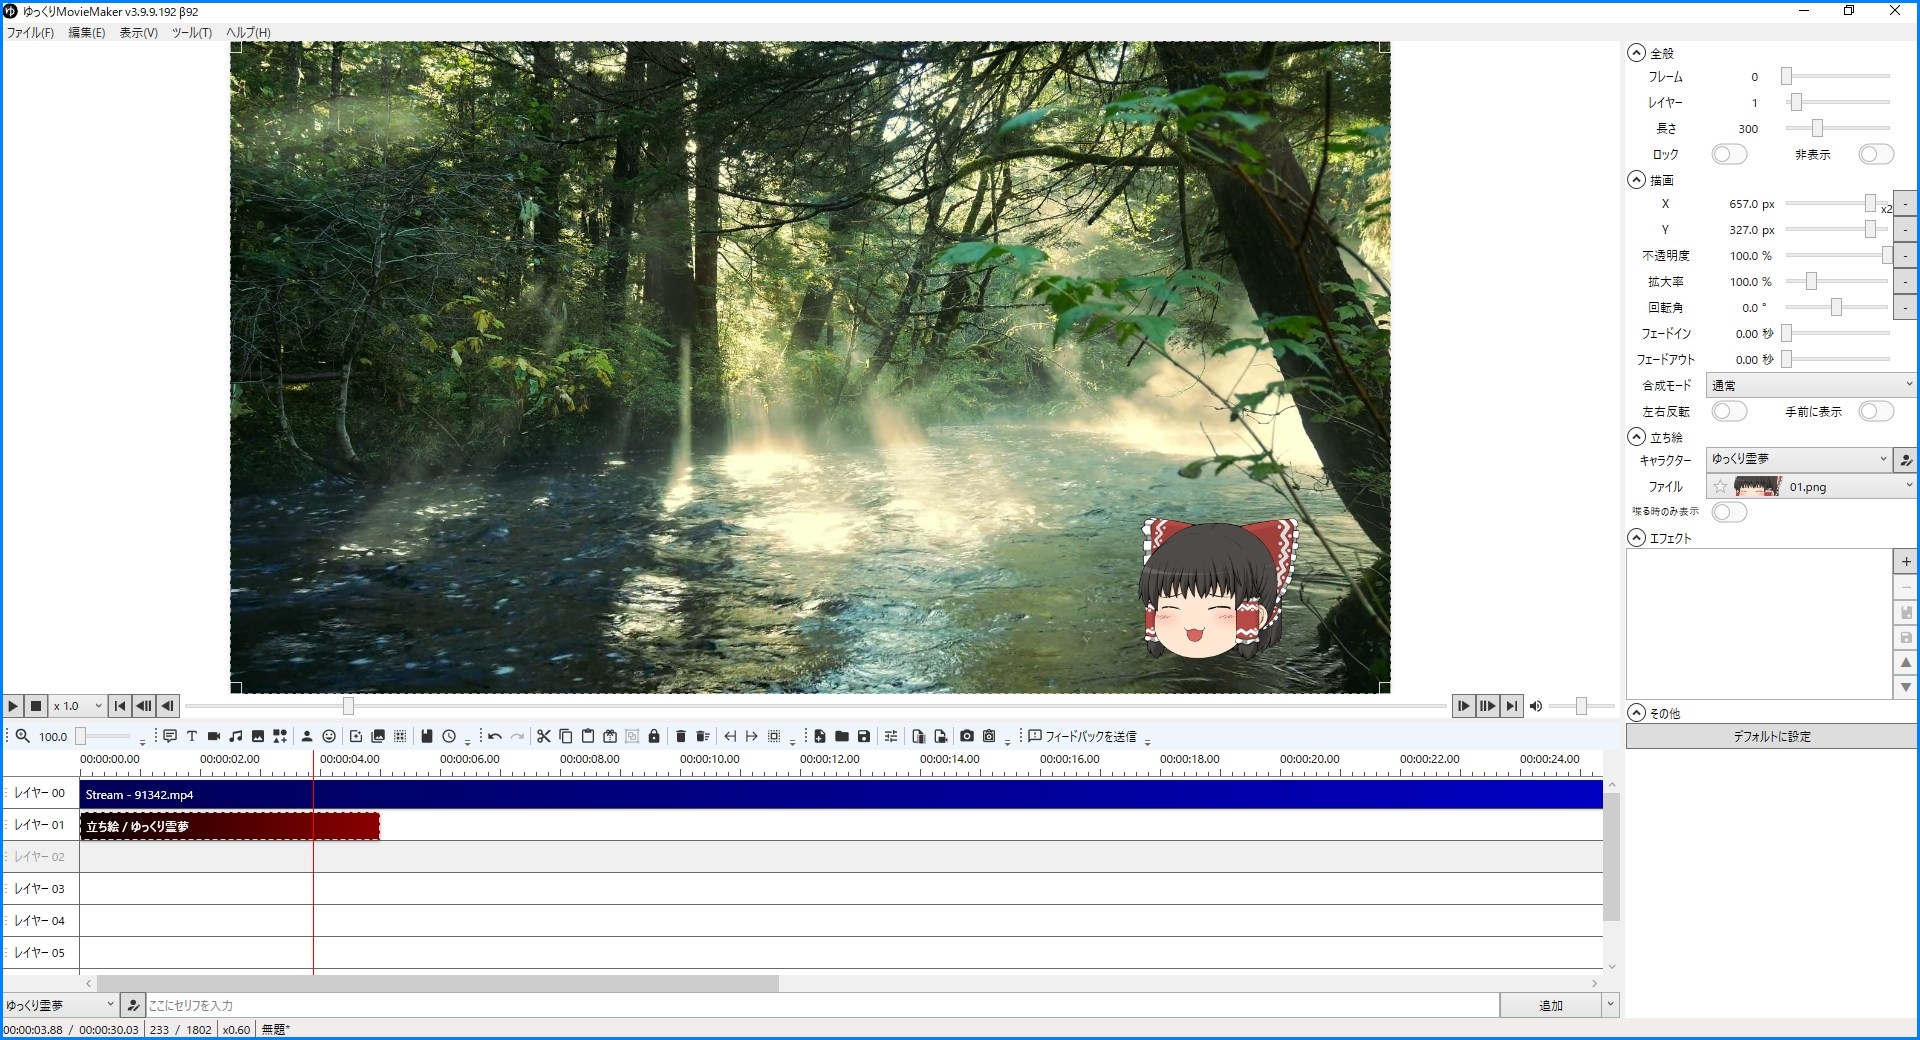1920x1040 pixels.
Task: Lock the selected item via padlock icon
Action: coord(654,736)
